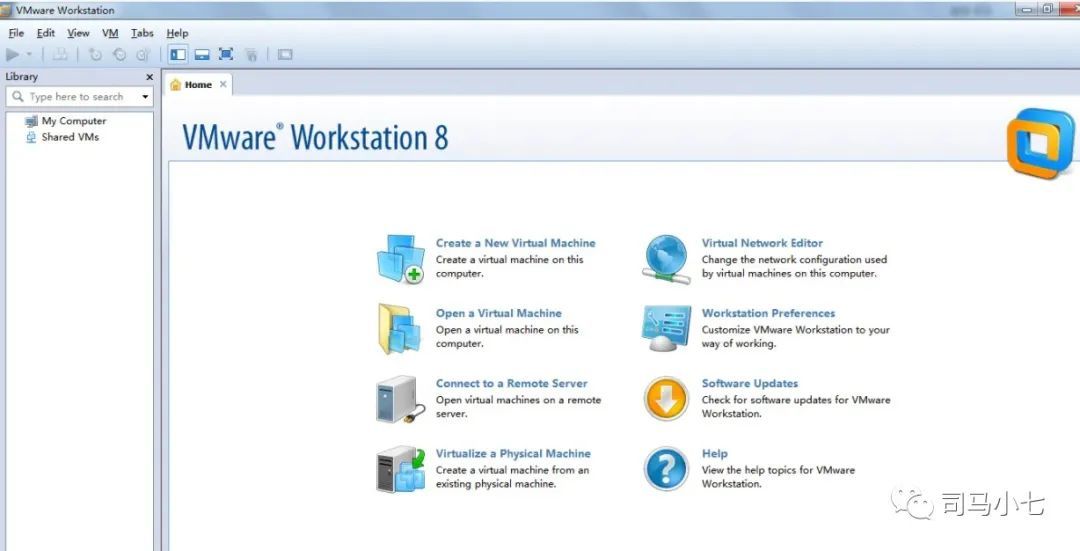This screenshot has height=551, width=1080.
Task: Toggle the thumbnail bar toolbar button
Action: [x=202, y=54]
